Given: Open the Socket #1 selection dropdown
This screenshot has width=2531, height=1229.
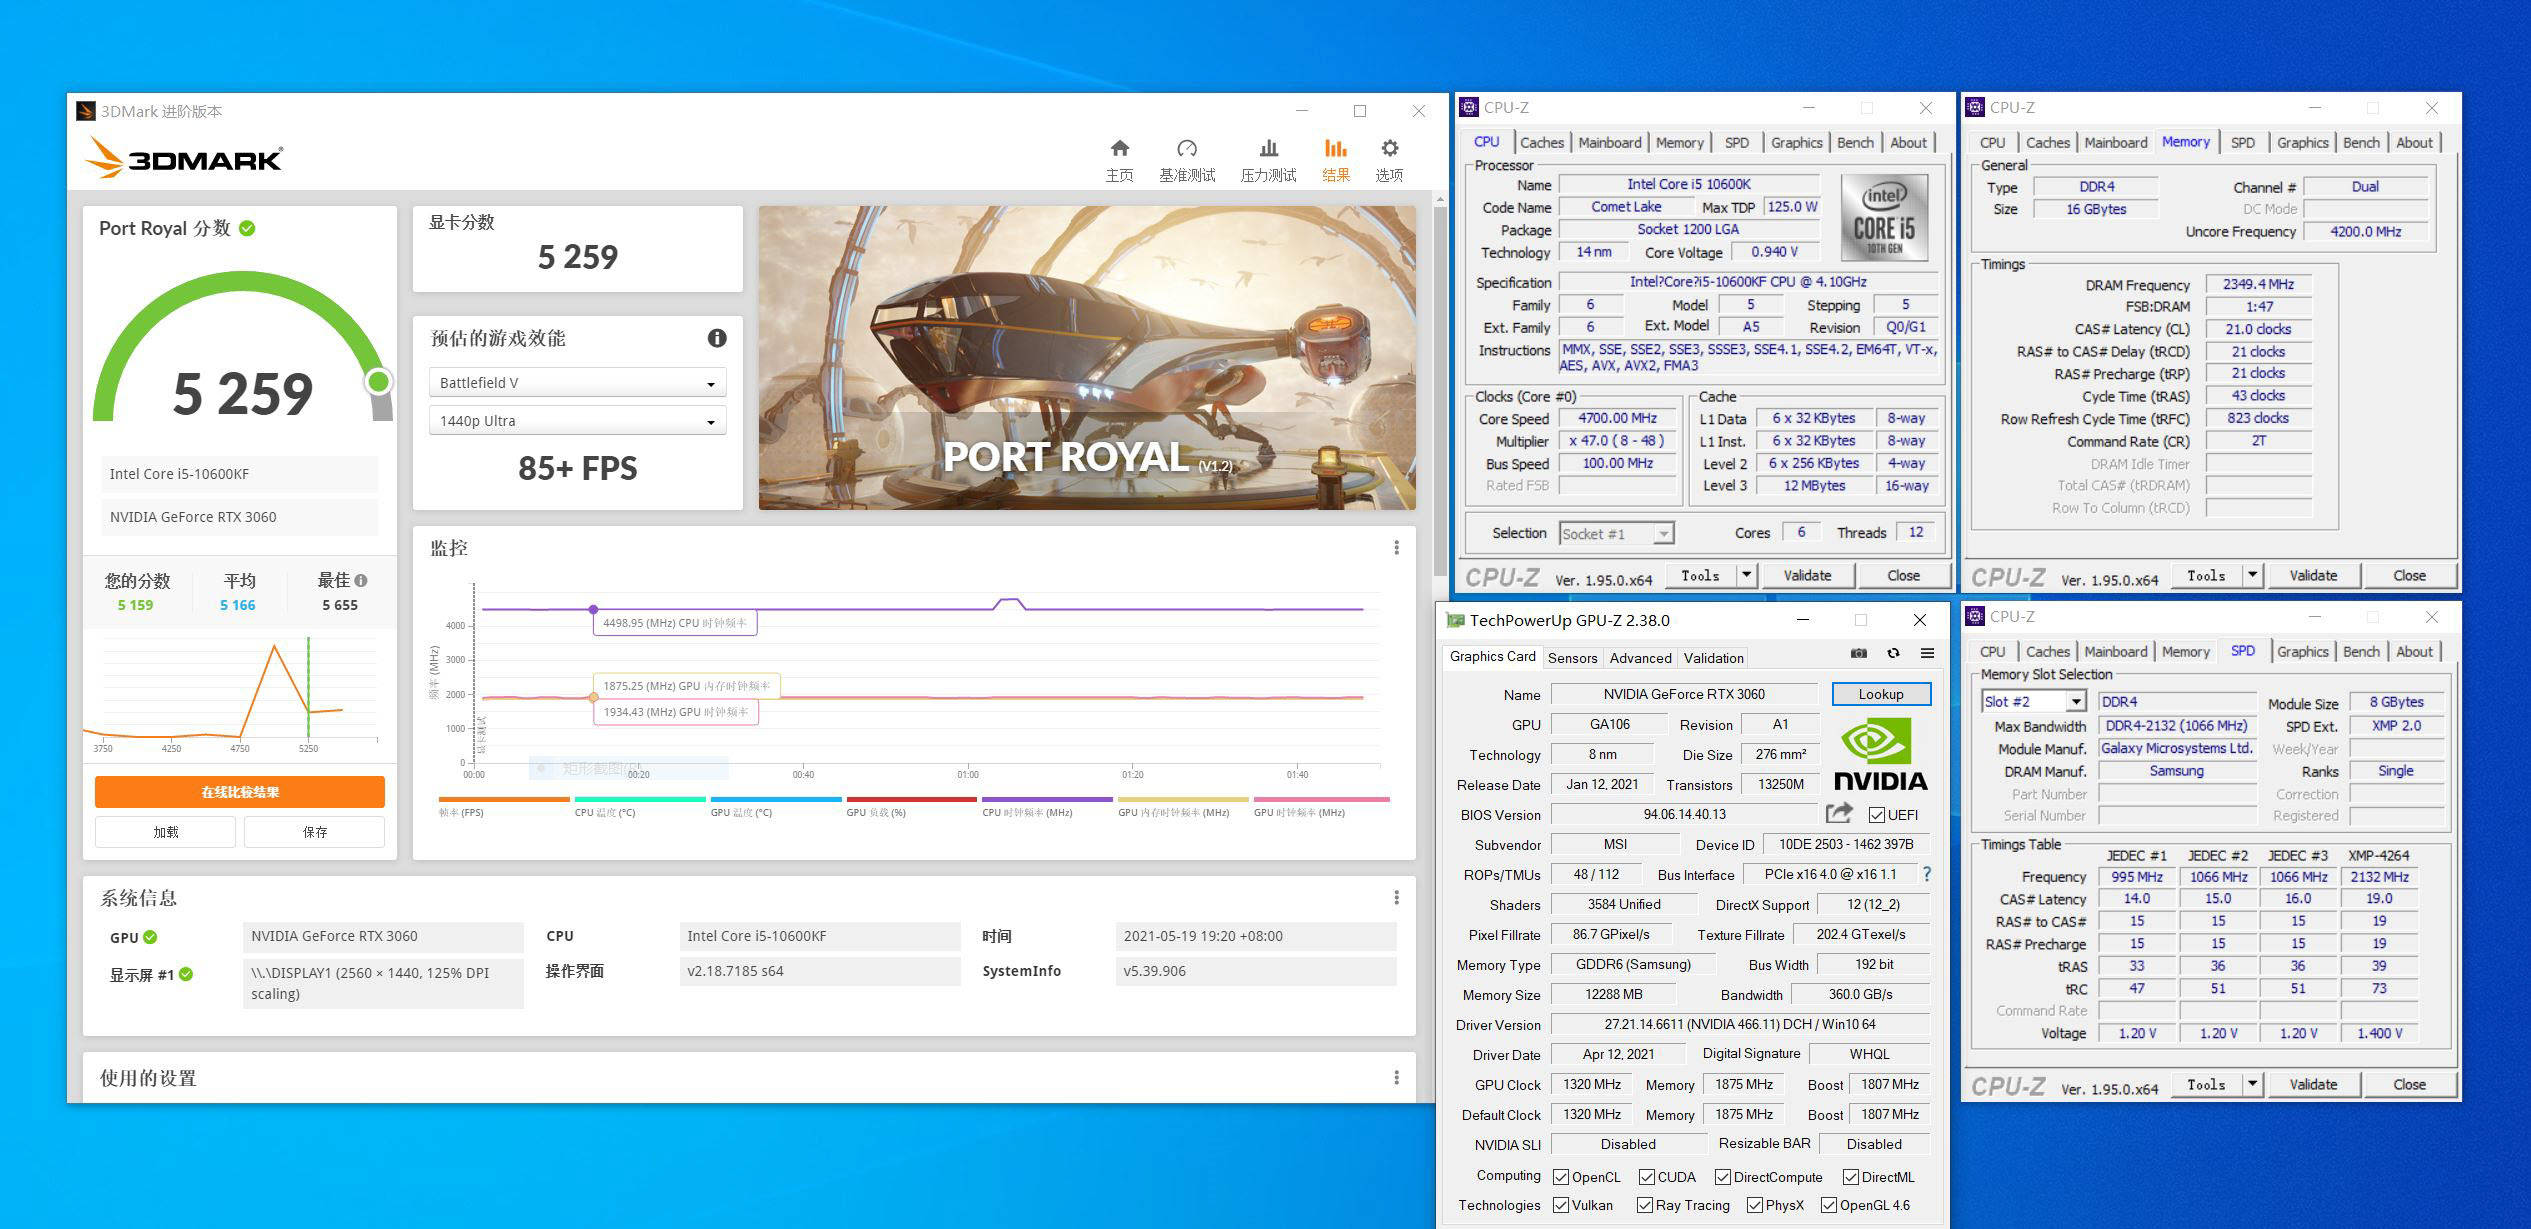Looking at the screenshot, I should 1616,534.
